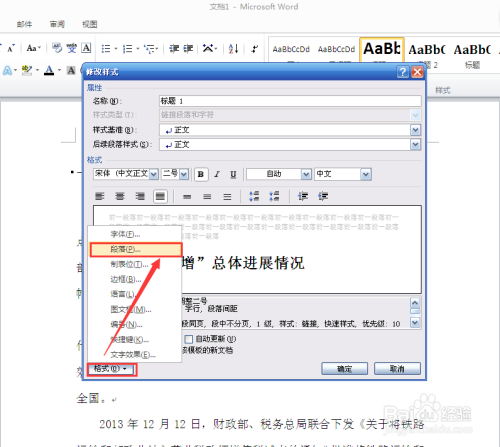Open numbering dropdown arrow in ribbon

coord(138,49)
